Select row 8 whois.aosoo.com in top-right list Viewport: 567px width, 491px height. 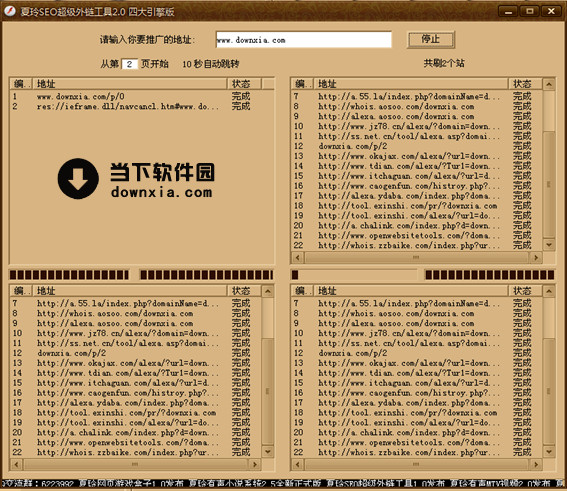point(416,106)
